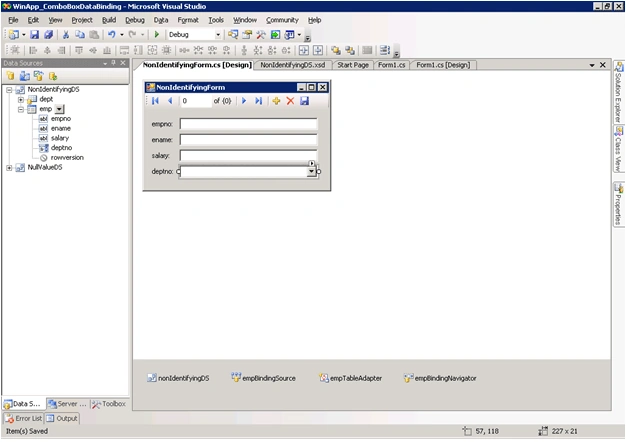Expand the NullValueDS dataset node
The width and height of the screenshot is (626, 442).
[9, 168]
